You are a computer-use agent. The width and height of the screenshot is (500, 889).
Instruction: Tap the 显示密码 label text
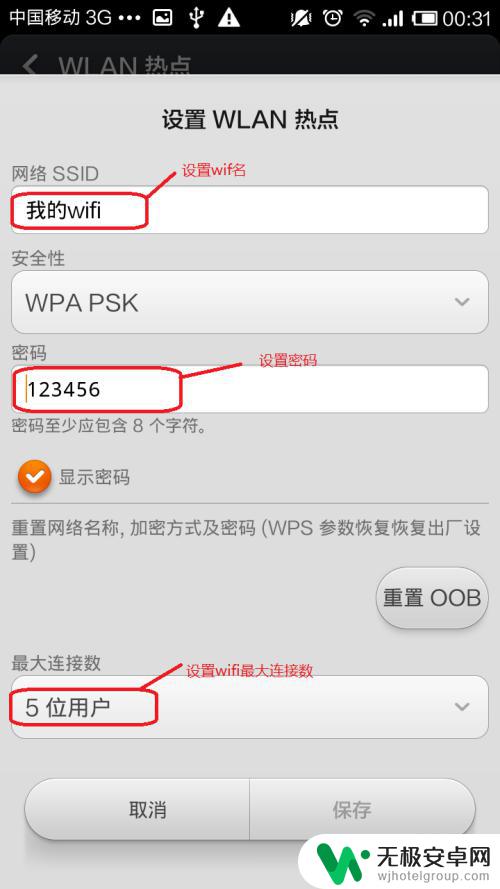coord(94,477)
